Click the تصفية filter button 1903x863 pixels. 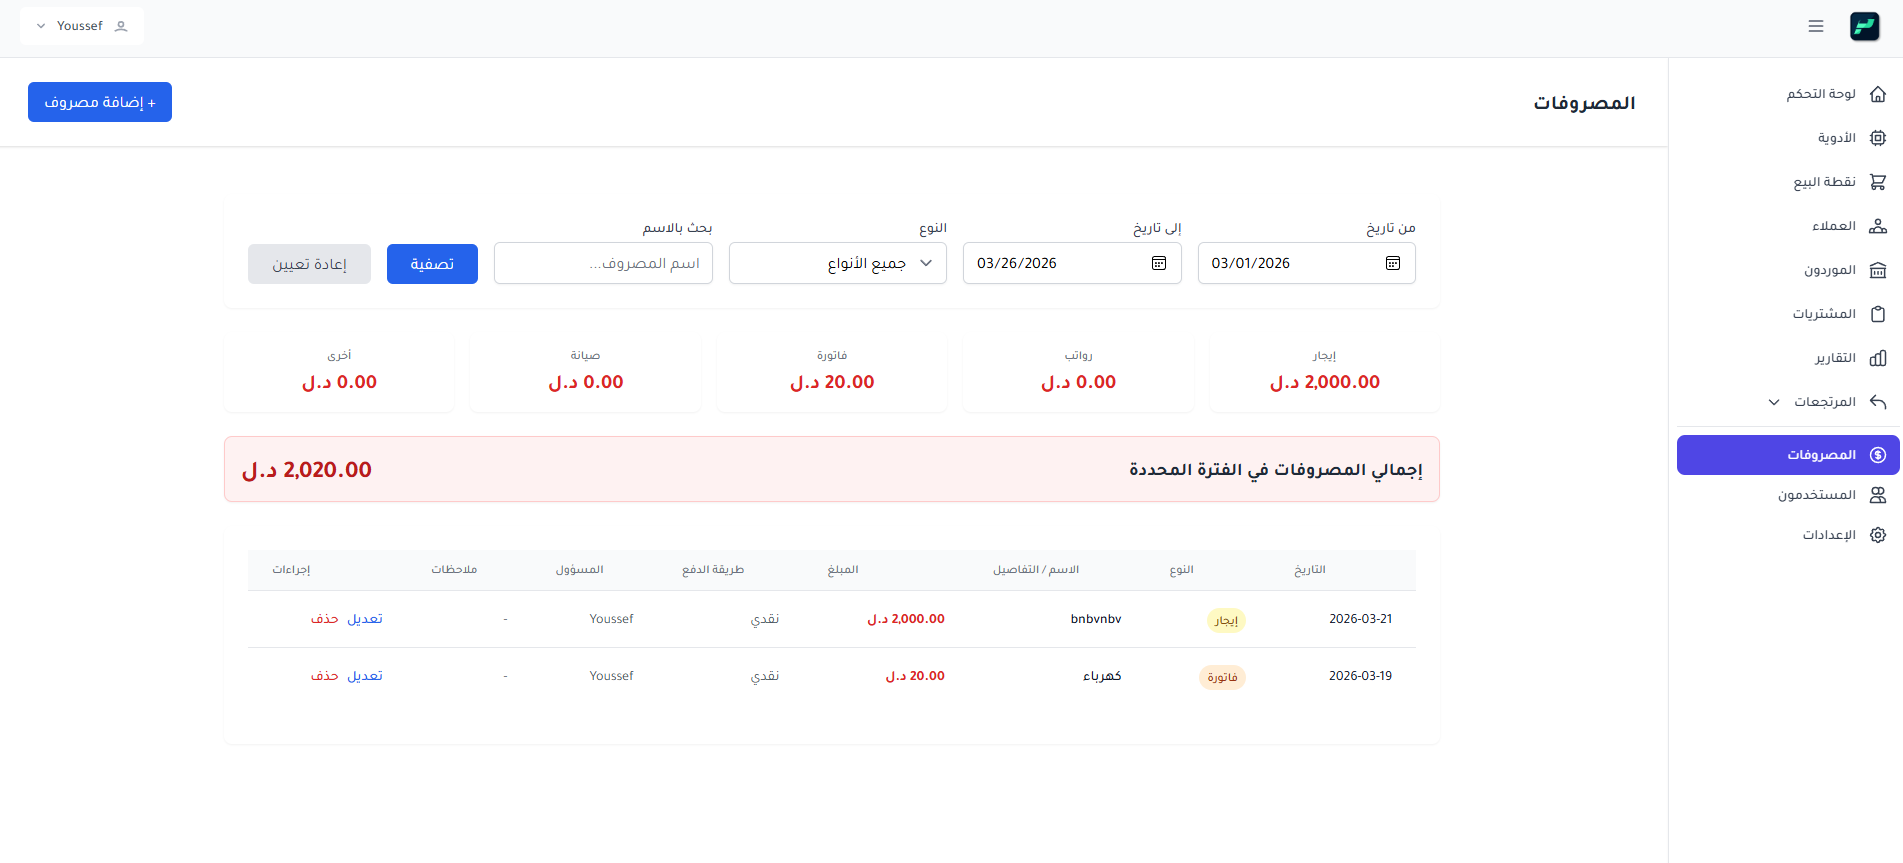(x=432, y=264)
